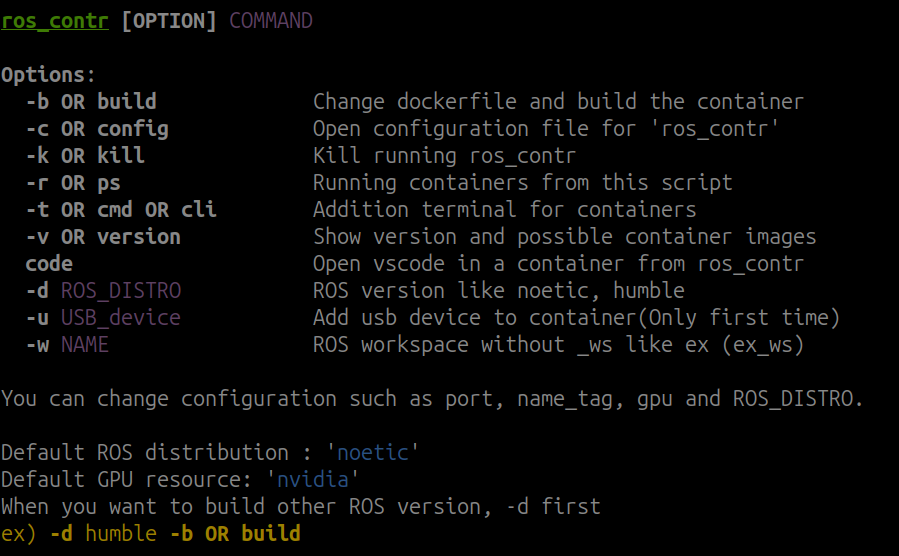The width and height of the screenshot is (899, 556).
Task: Click the sentence about changing configuration
Action: (x=432, y=399)
